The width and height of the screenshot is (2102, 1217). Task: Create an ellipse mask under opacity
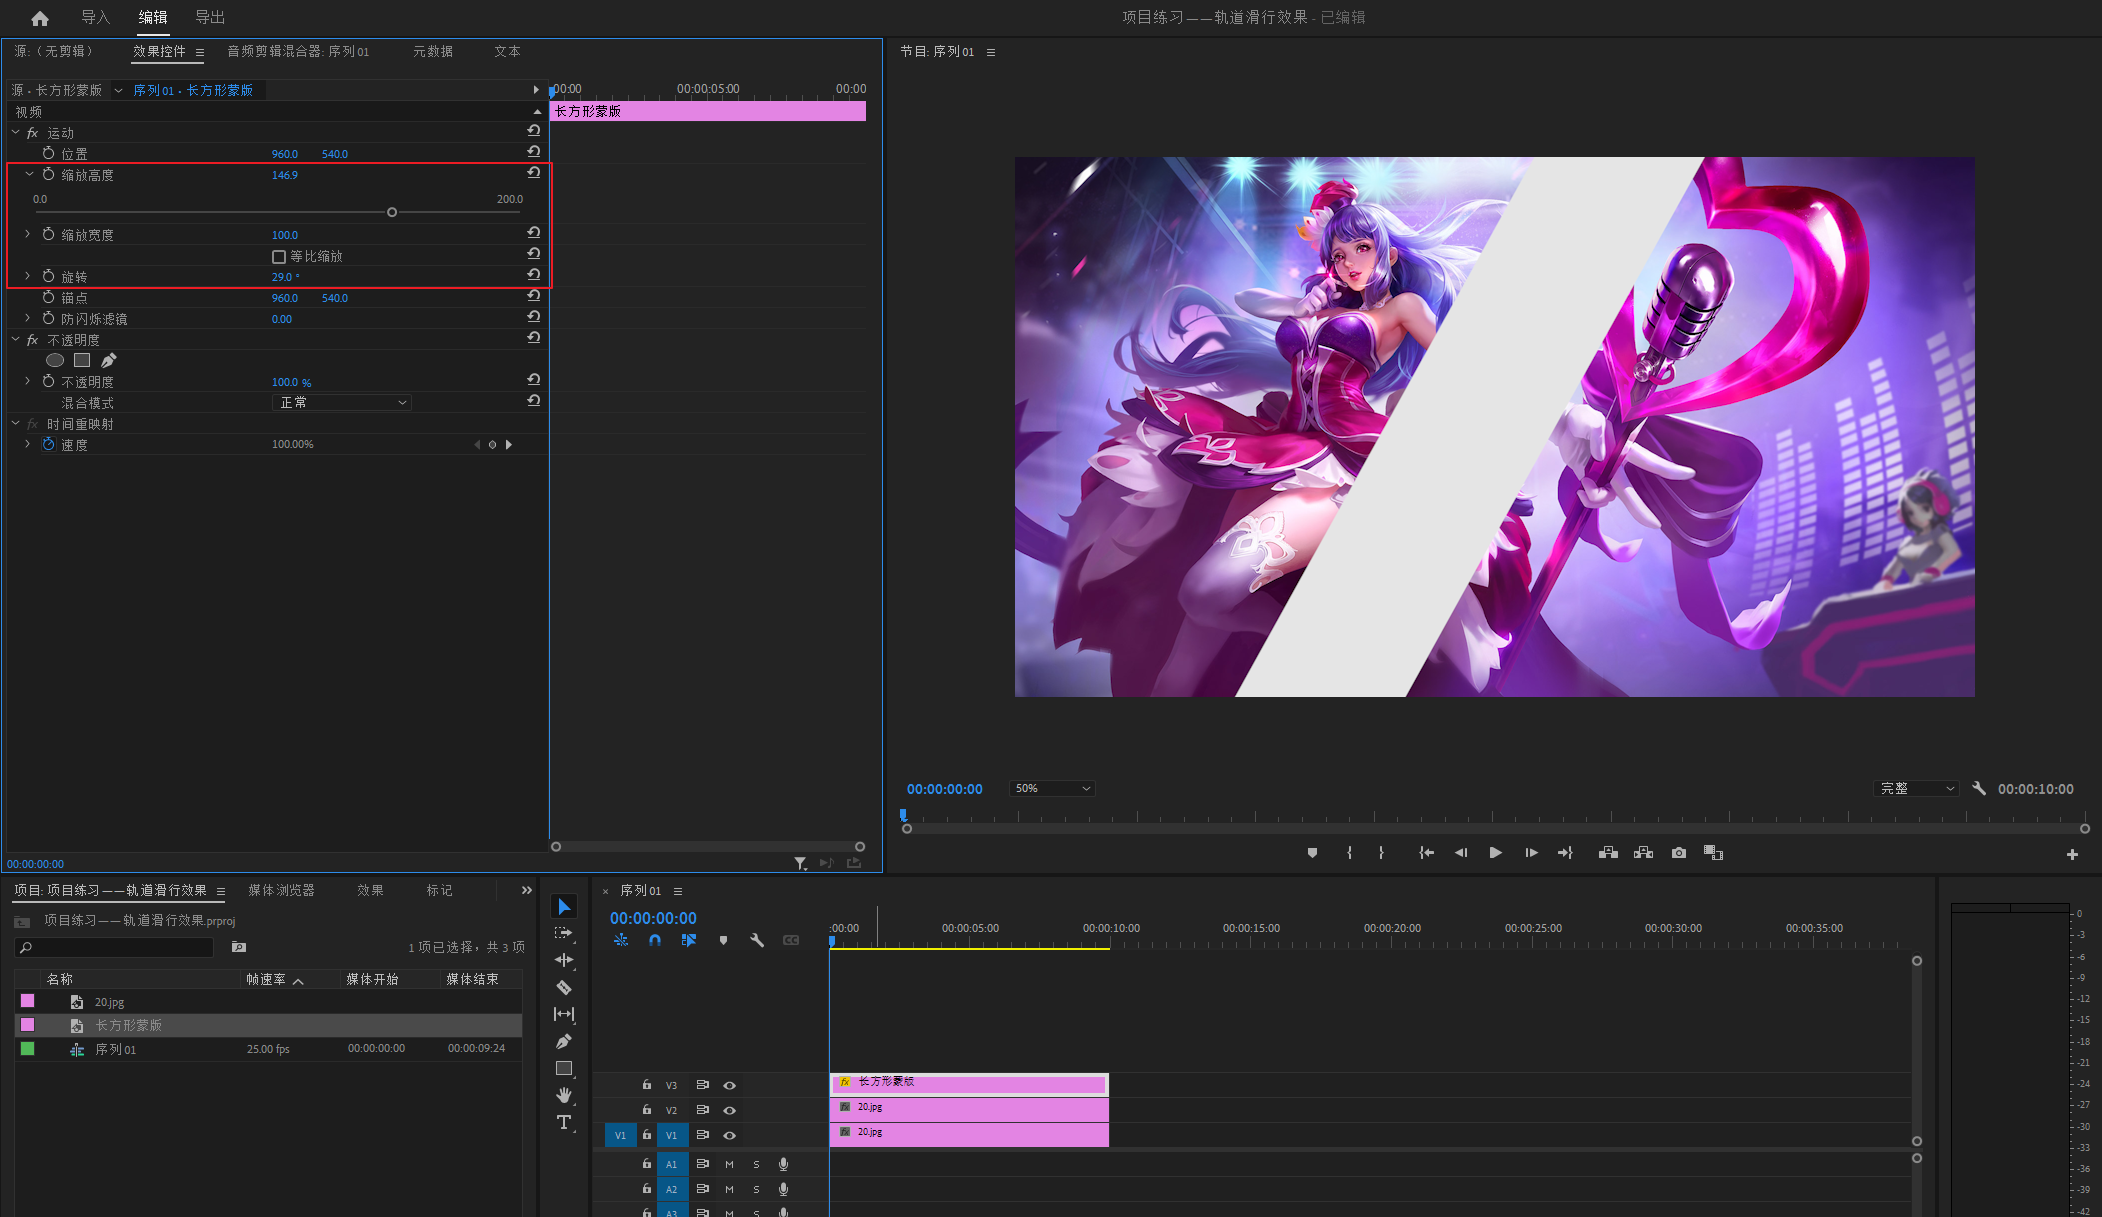click(55, 360)
